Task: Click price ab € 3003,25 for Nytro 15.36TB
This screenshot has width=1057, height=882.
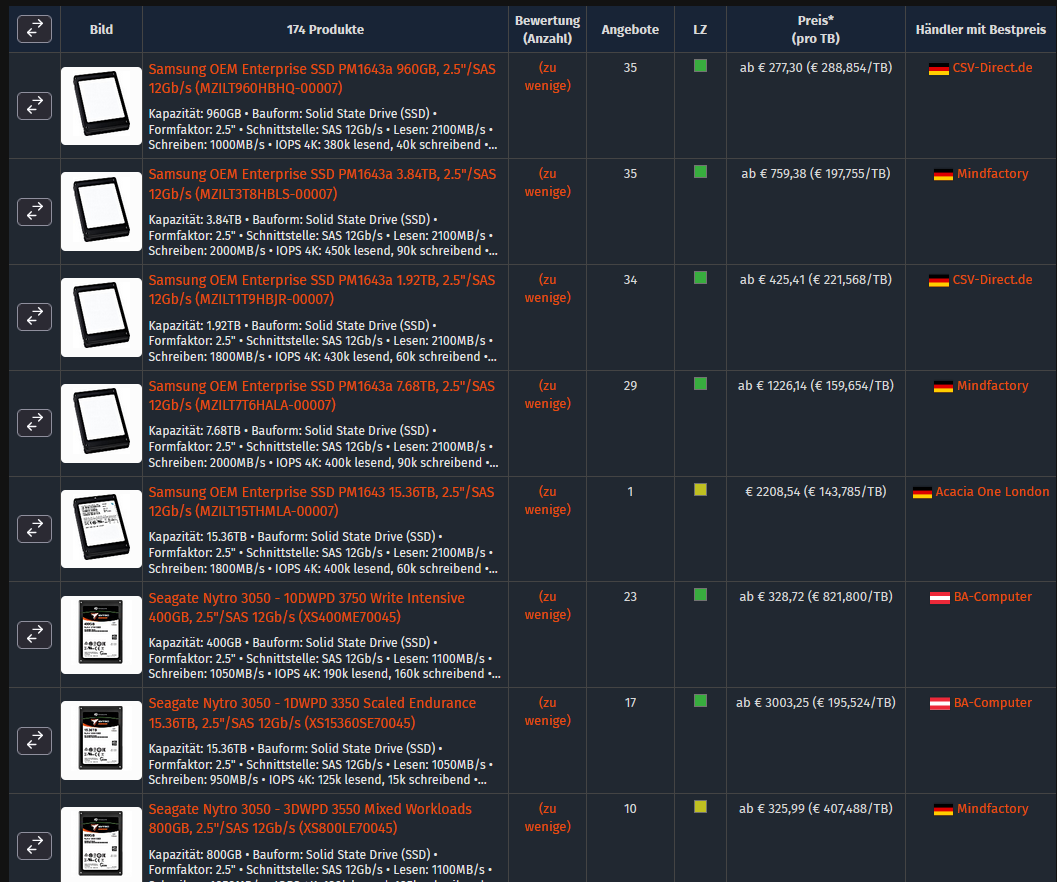Action: pos(816,702)
